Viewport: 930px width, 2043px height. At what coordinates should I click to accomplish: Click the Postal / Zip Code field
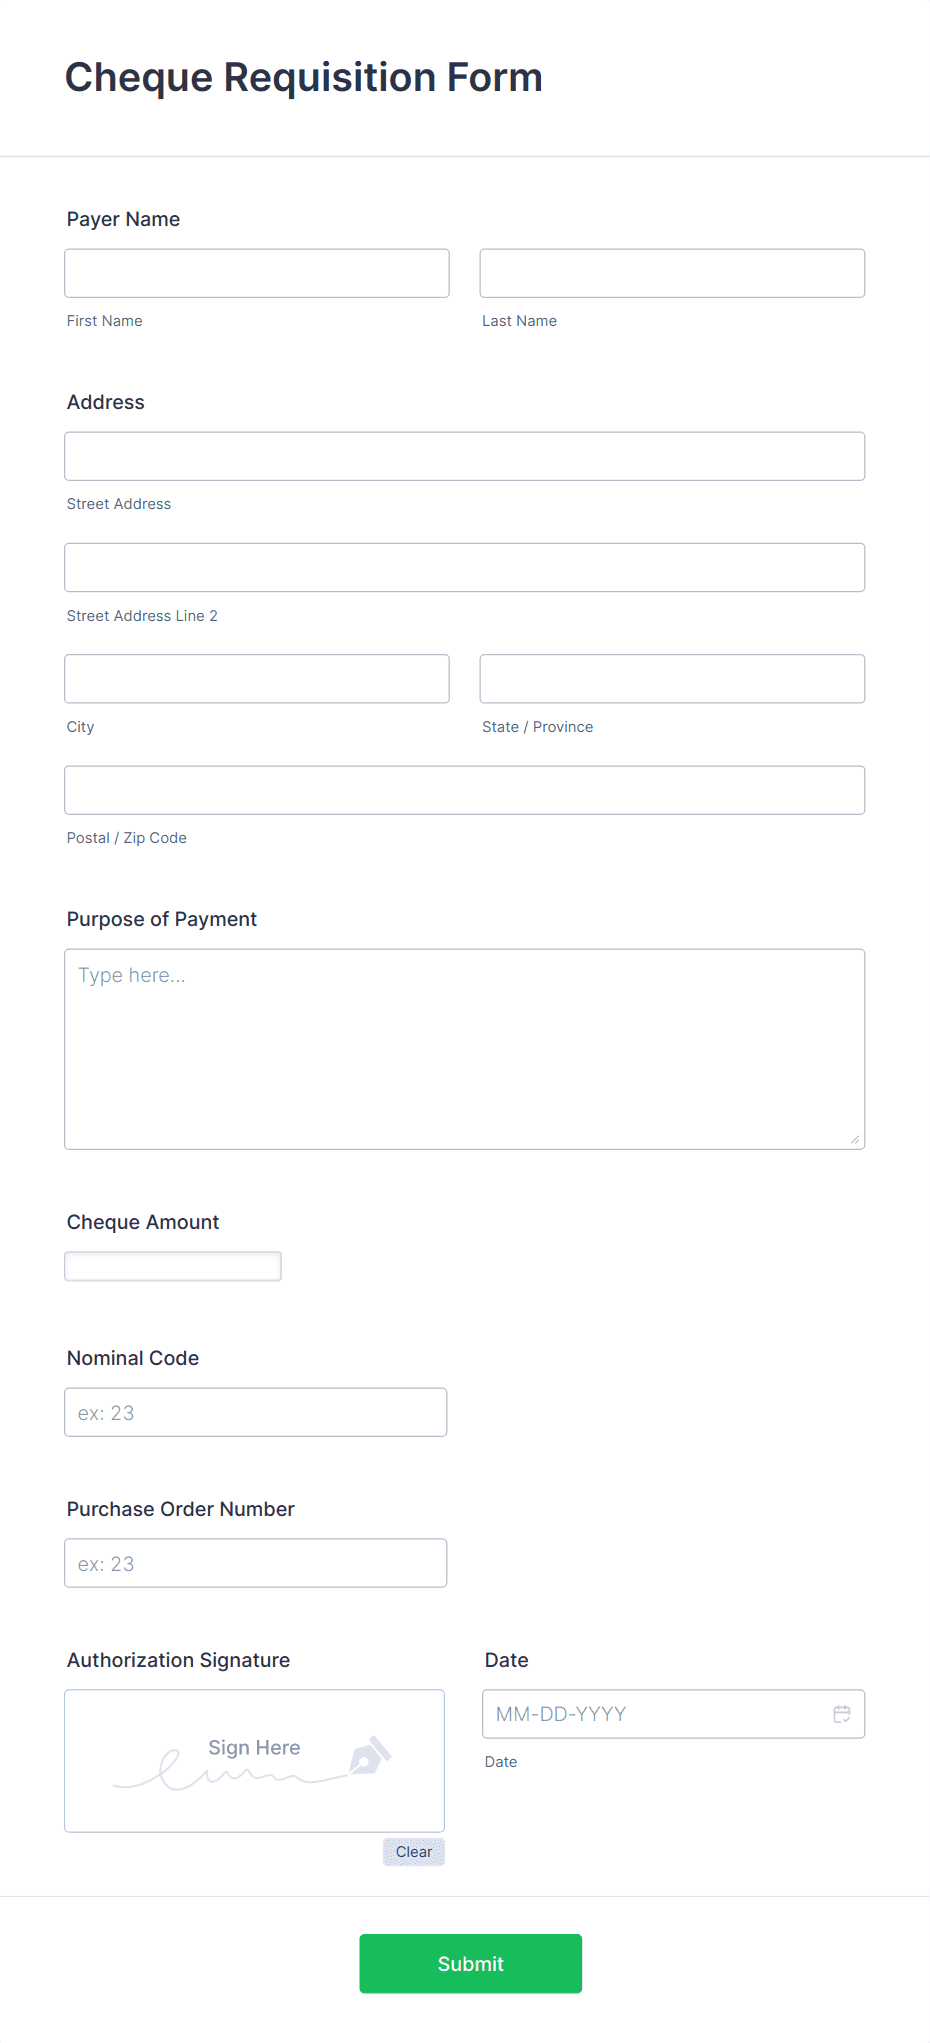pos(464,789)
